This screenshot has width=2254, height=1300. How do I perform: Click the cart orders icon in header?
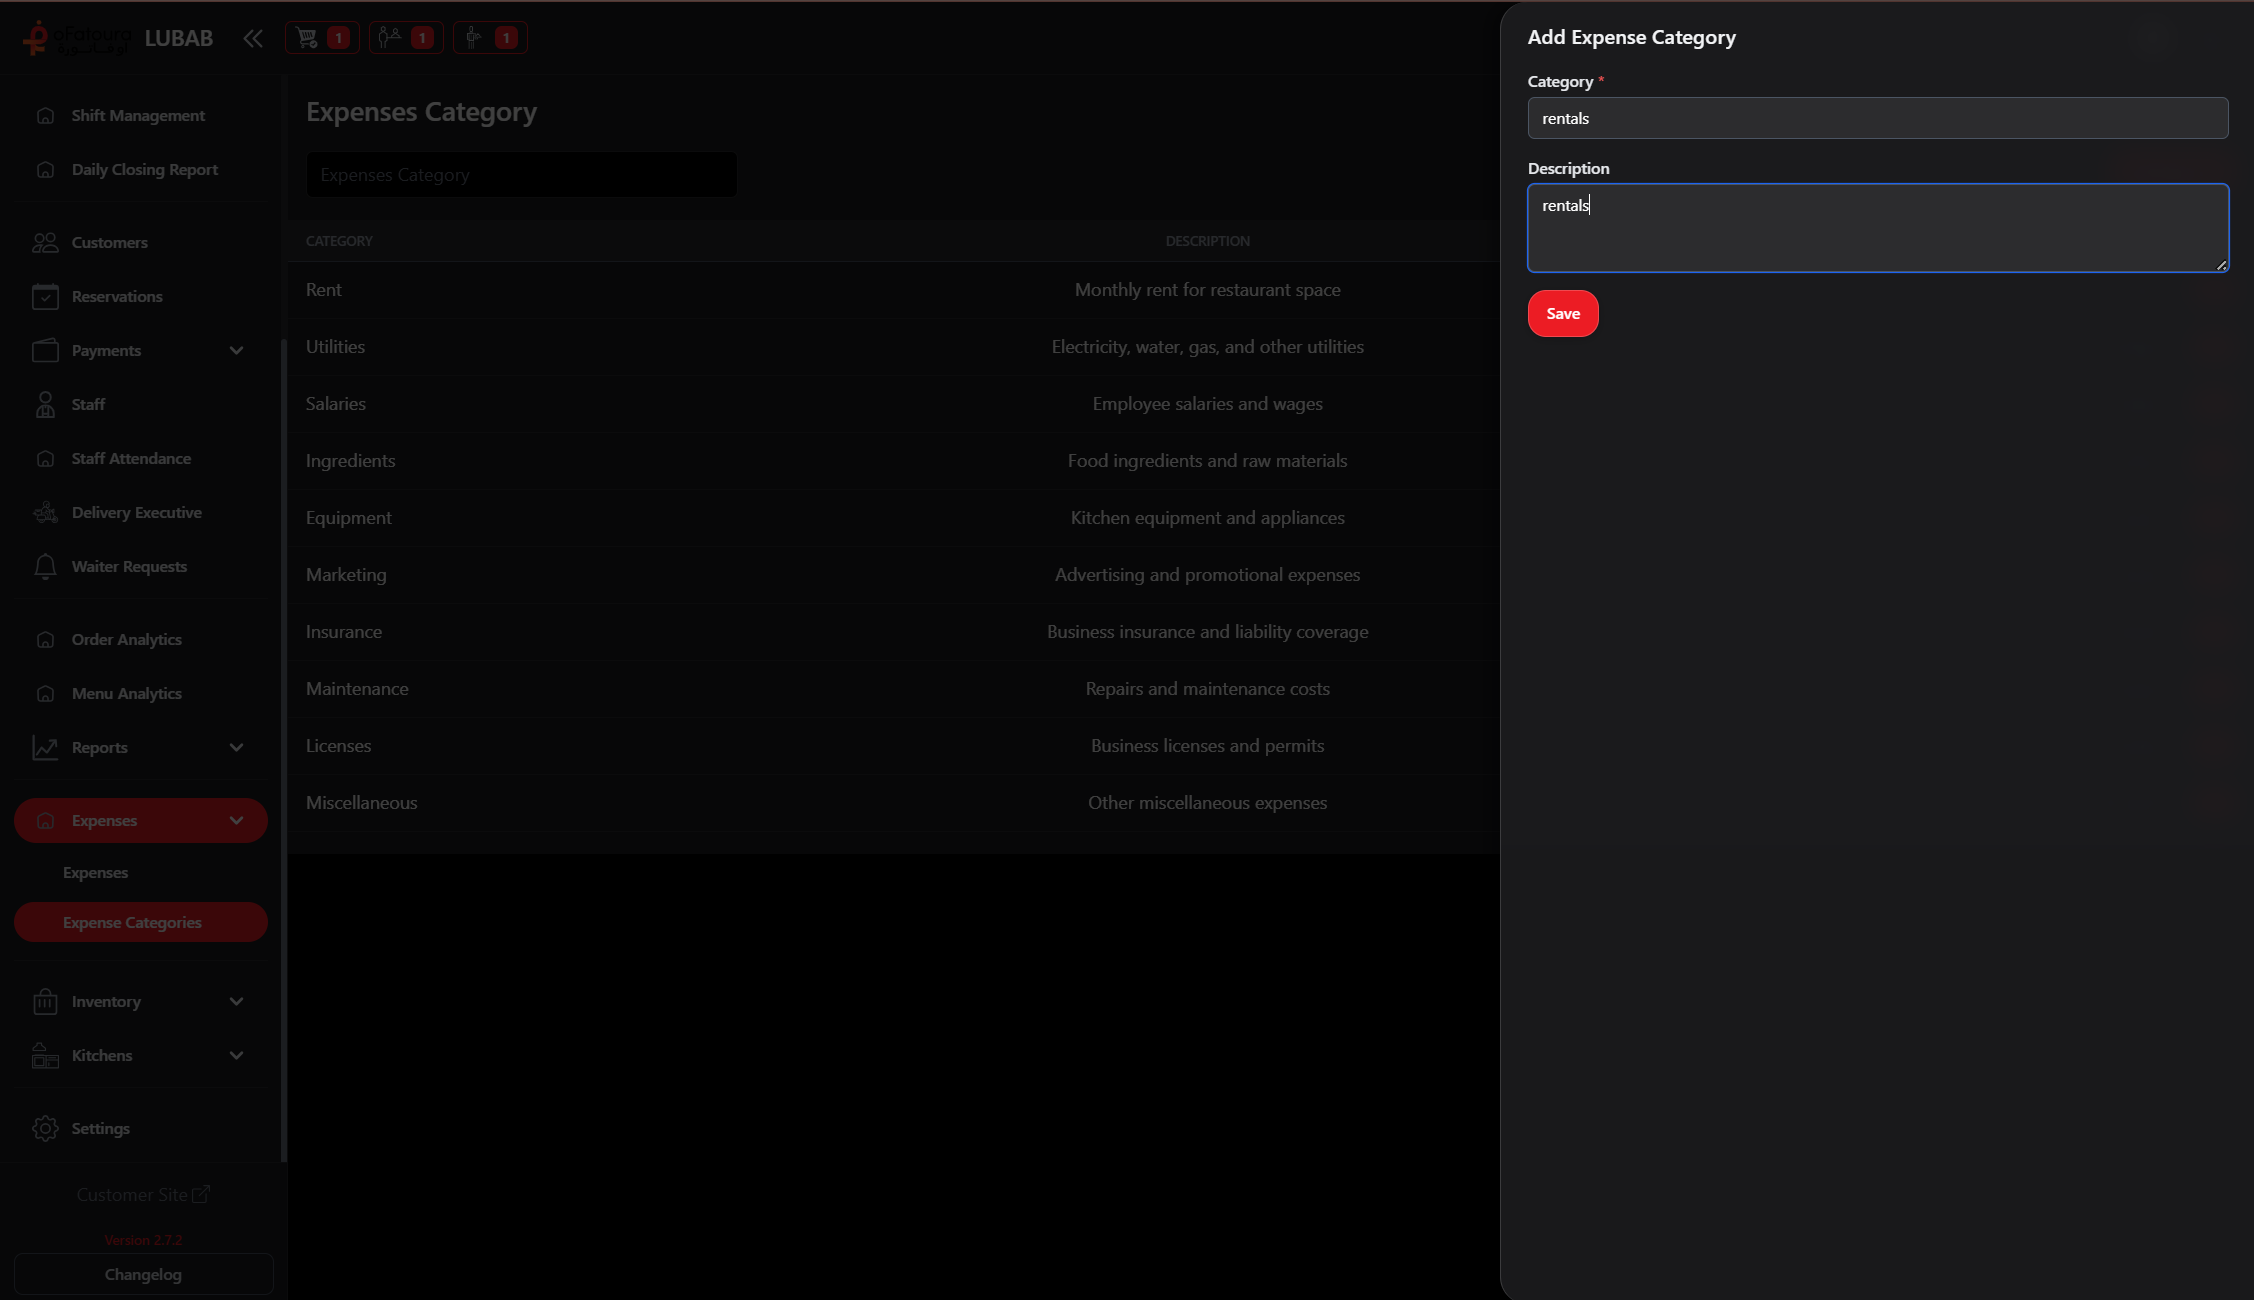307,38
